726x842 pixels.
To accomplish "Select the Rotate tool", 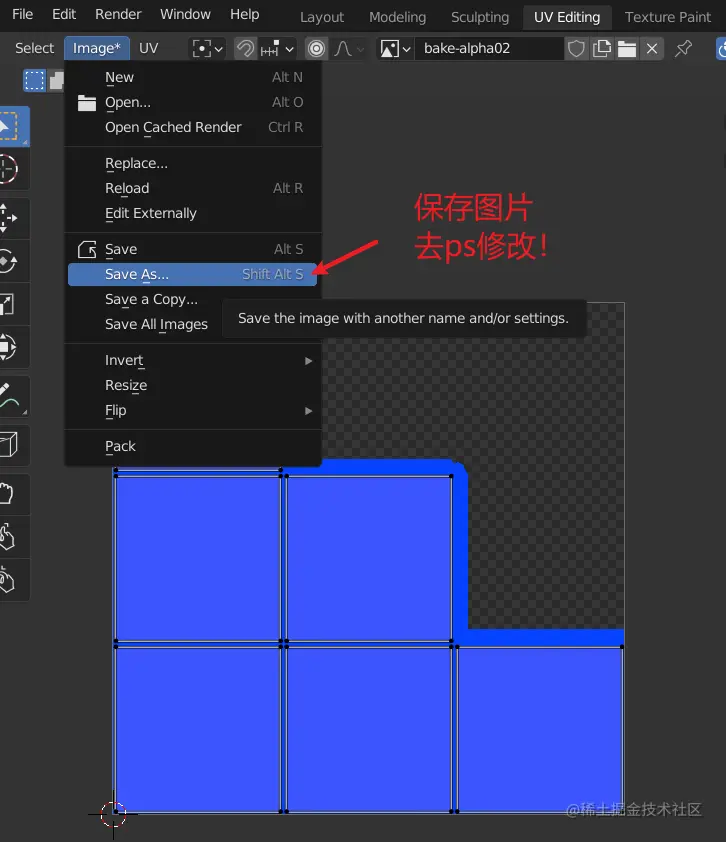I will 12,262.
